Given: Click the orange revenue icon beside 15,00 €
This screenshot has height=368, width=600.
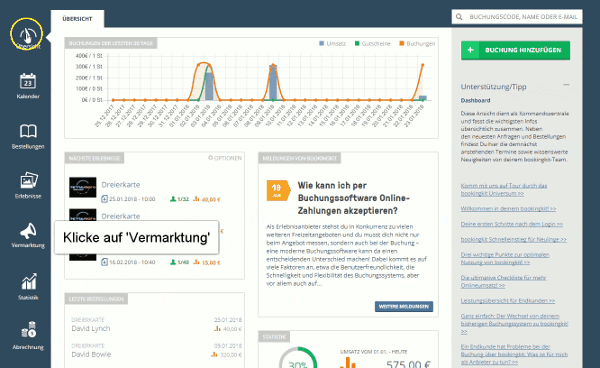Looking at the screenshot, I should [x=196, y=262].
